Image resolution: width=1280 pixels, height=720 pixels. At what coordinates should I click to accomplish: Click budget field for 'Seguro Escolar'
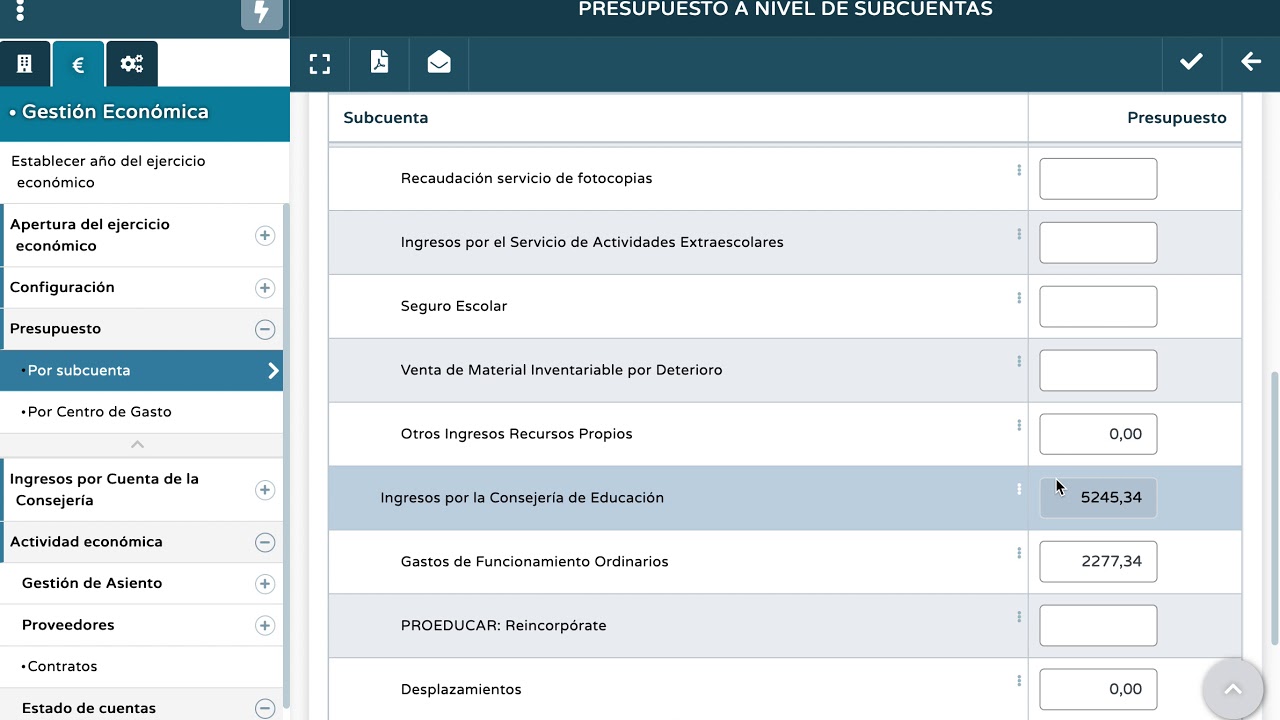click(x=1098, y=307)
